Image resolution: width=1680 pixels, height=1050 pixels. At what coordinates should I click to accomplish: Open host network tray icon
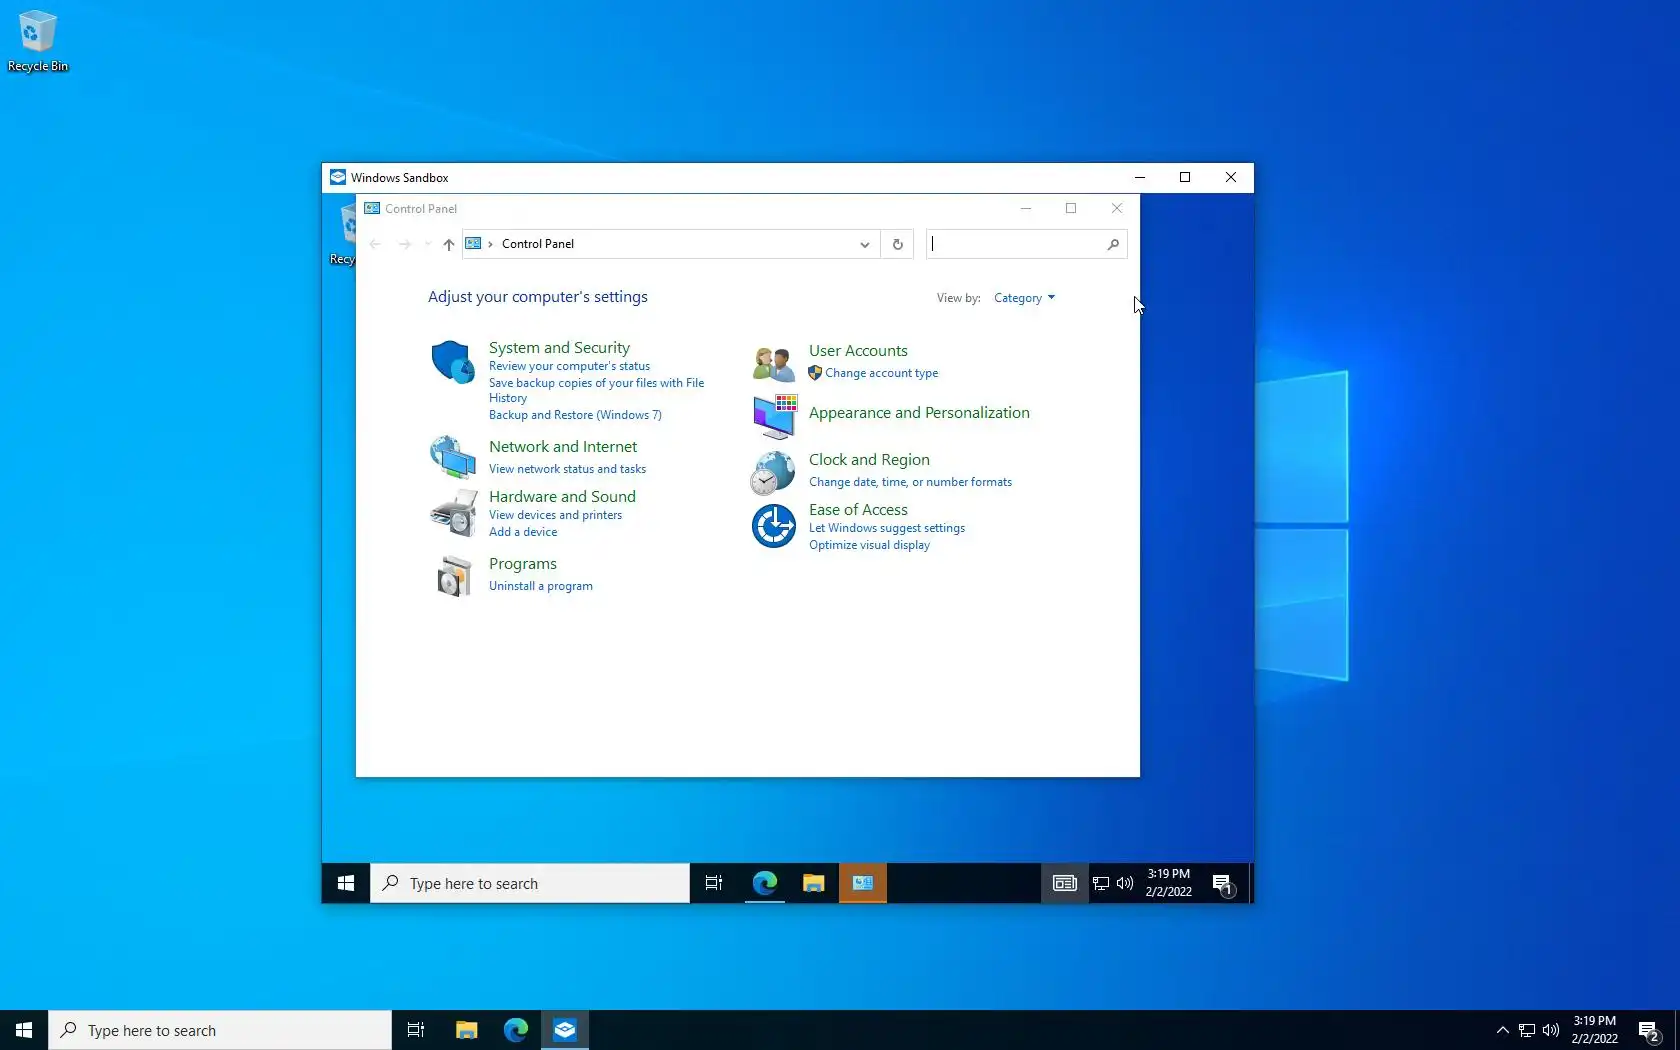click(x=1527, y=1030)
